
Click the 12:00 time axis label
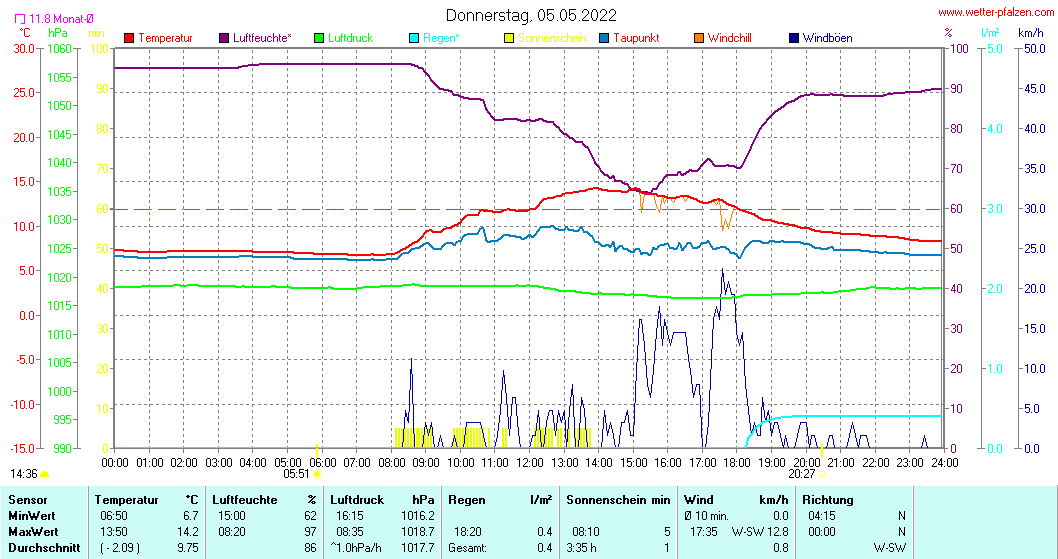[x=530, y=463]
